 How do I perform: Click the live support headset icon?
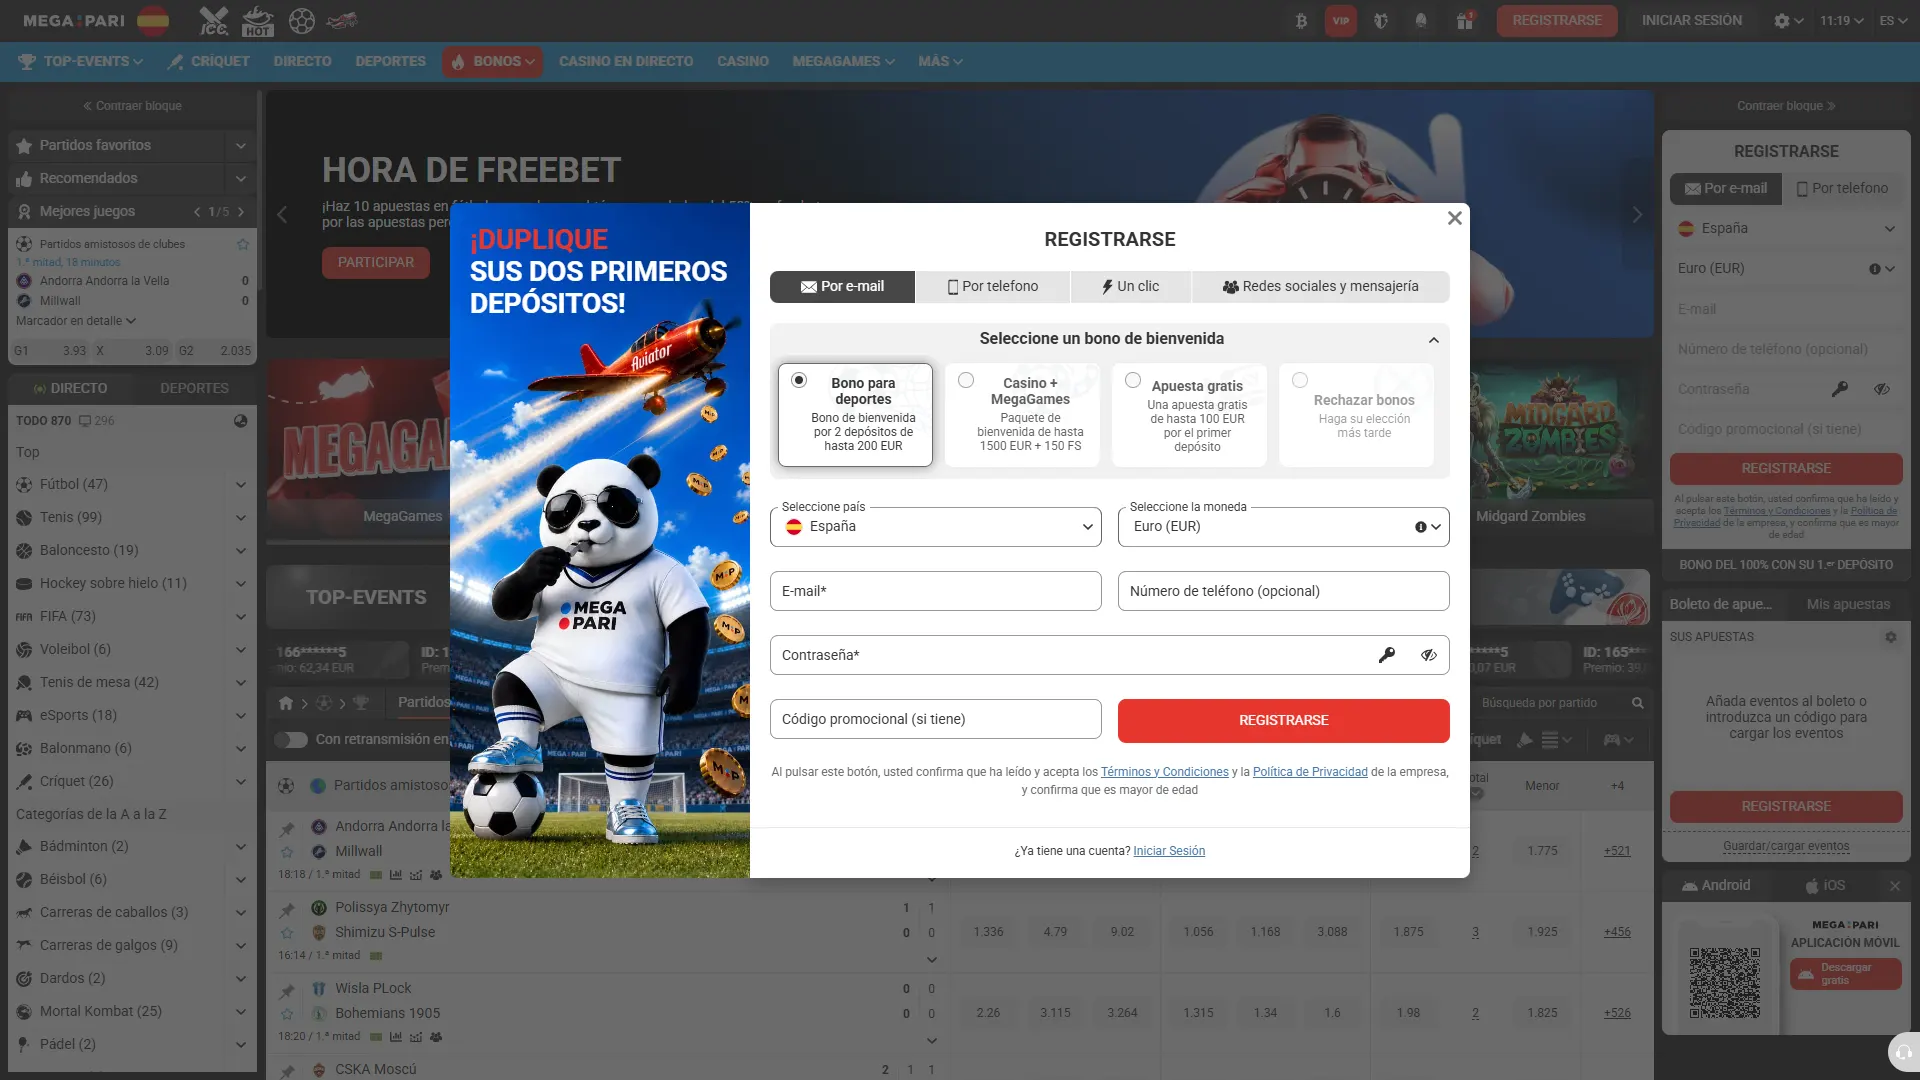point(1904,1053)
